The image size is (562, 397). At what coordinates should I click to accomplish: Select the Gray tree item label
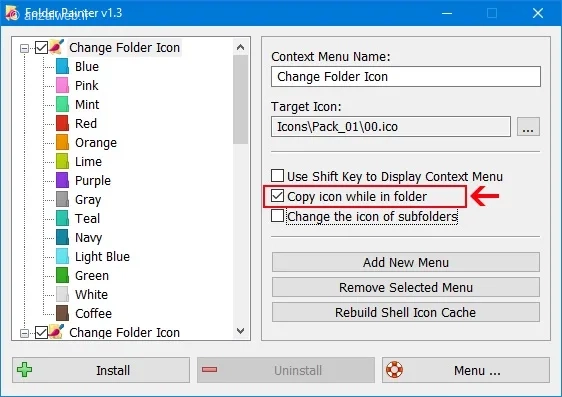tap(88, 199)
